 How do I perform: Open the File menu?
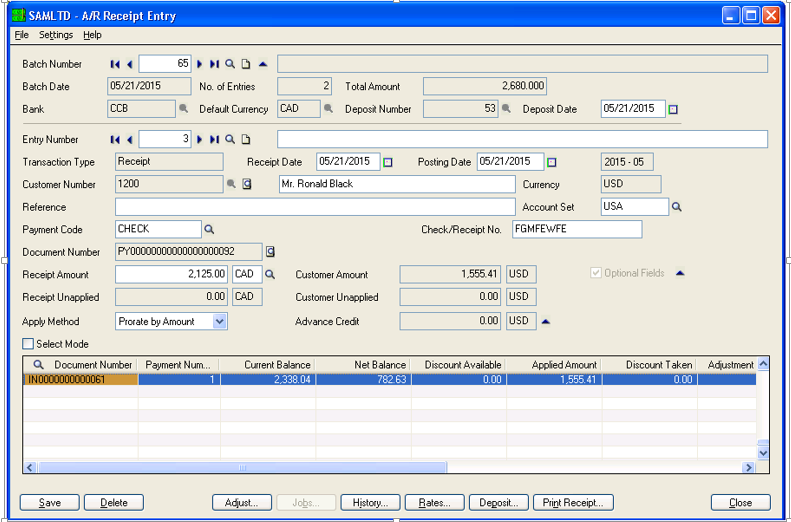[21, 35]
